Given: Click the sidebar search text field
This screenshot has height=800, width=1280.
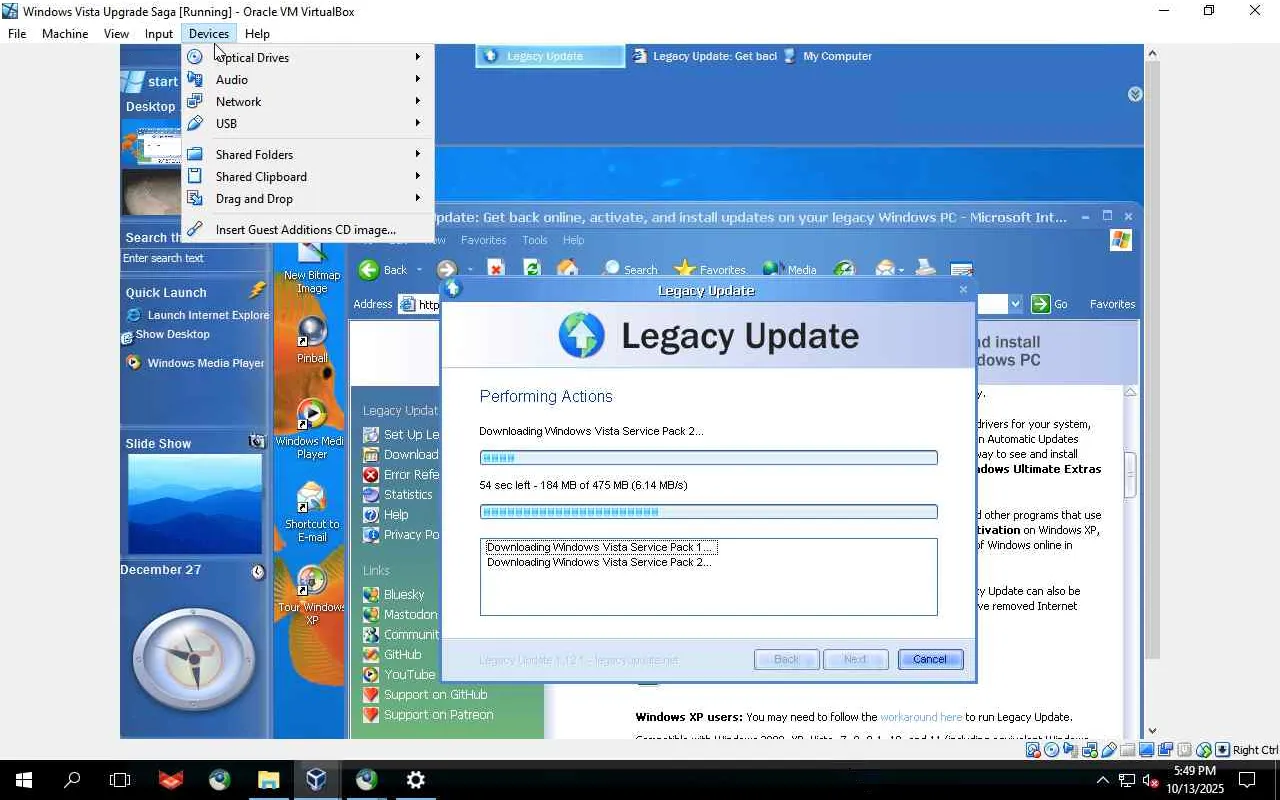Looking at the screenshot, I should click(x=194, y=258).
